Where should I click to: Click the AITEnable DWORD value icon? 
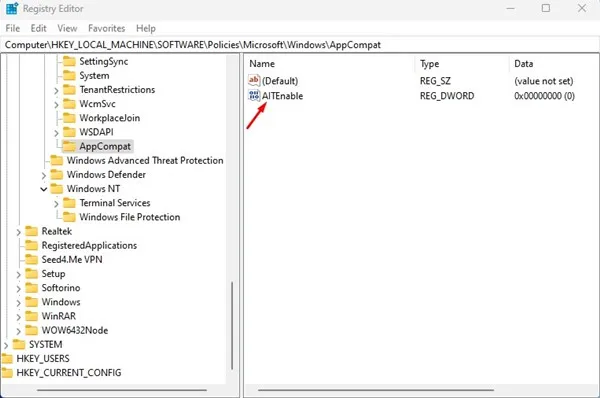(254, 95)
